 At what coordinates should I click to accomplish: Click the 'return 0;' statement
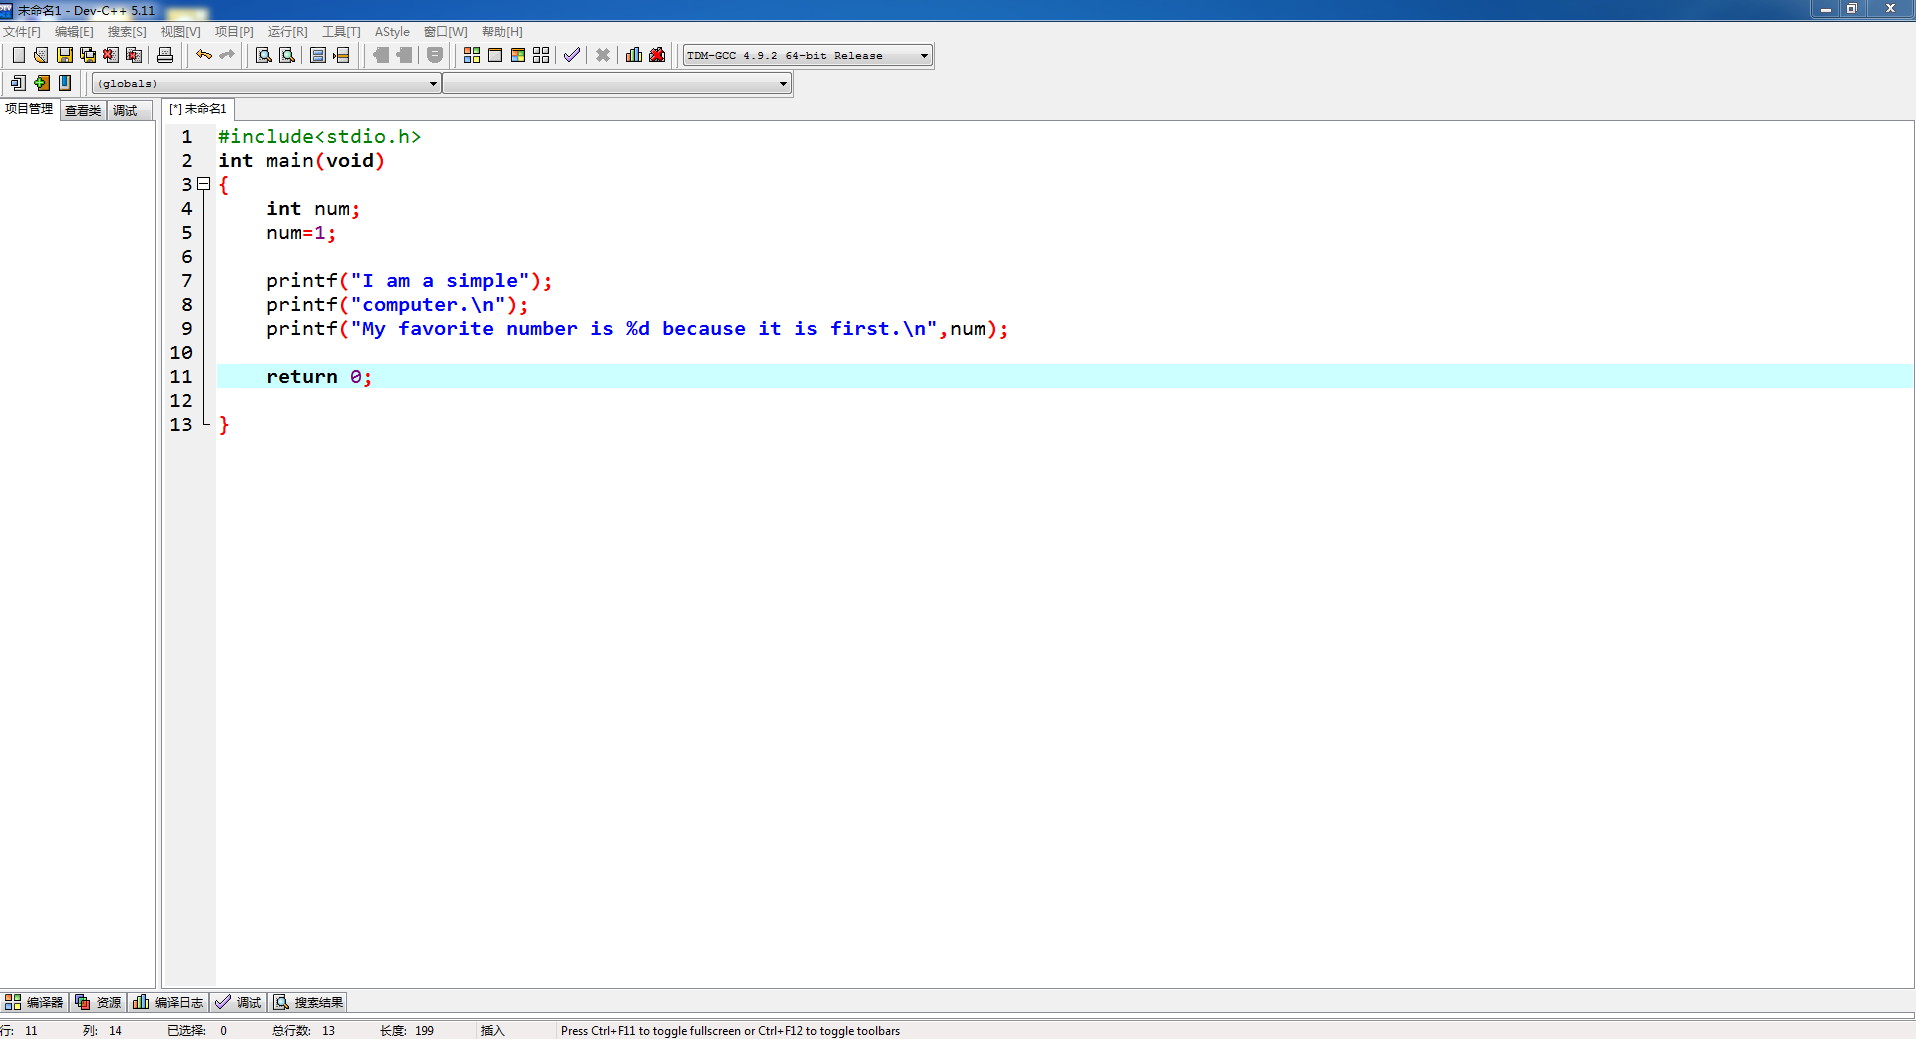[x=319, y=377]
